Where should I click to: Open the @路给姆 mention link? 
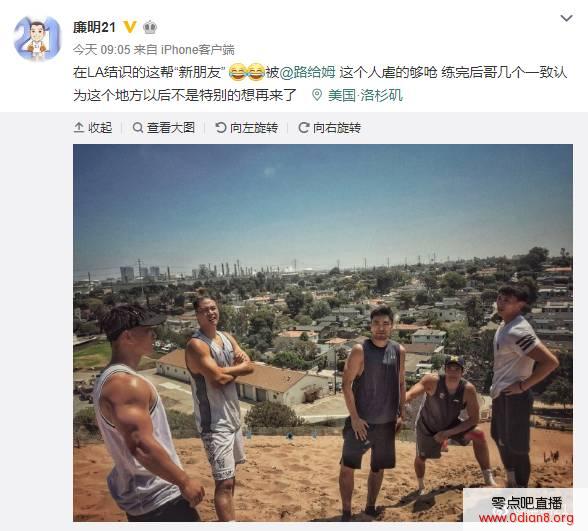point(308,72)
